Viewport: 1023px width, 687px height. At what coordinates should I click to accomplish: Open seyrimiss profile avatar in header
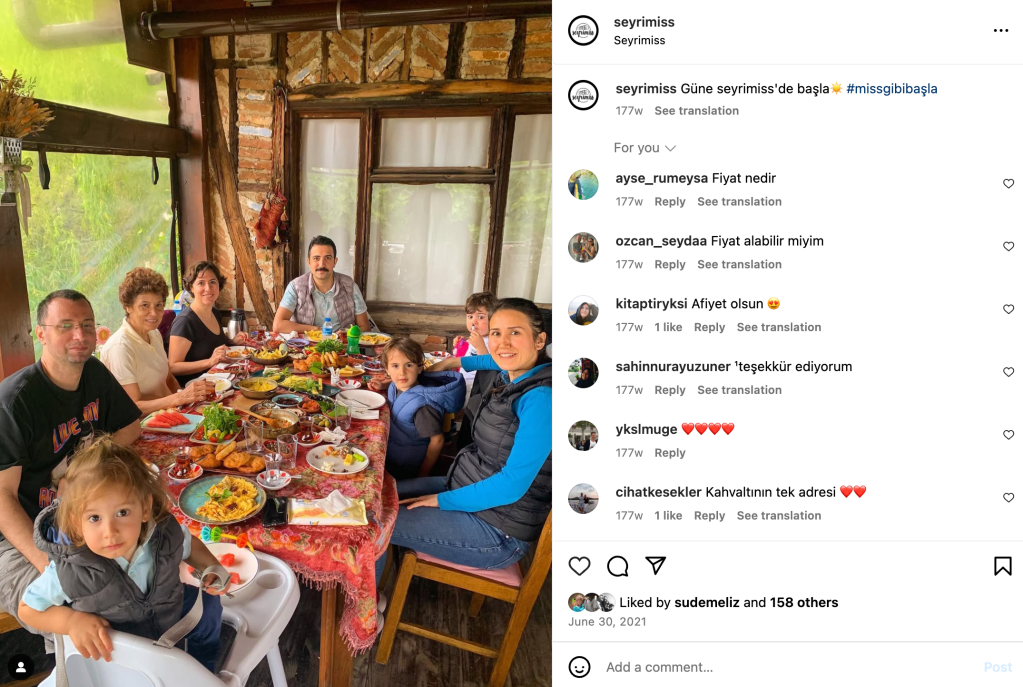point(583,31)
